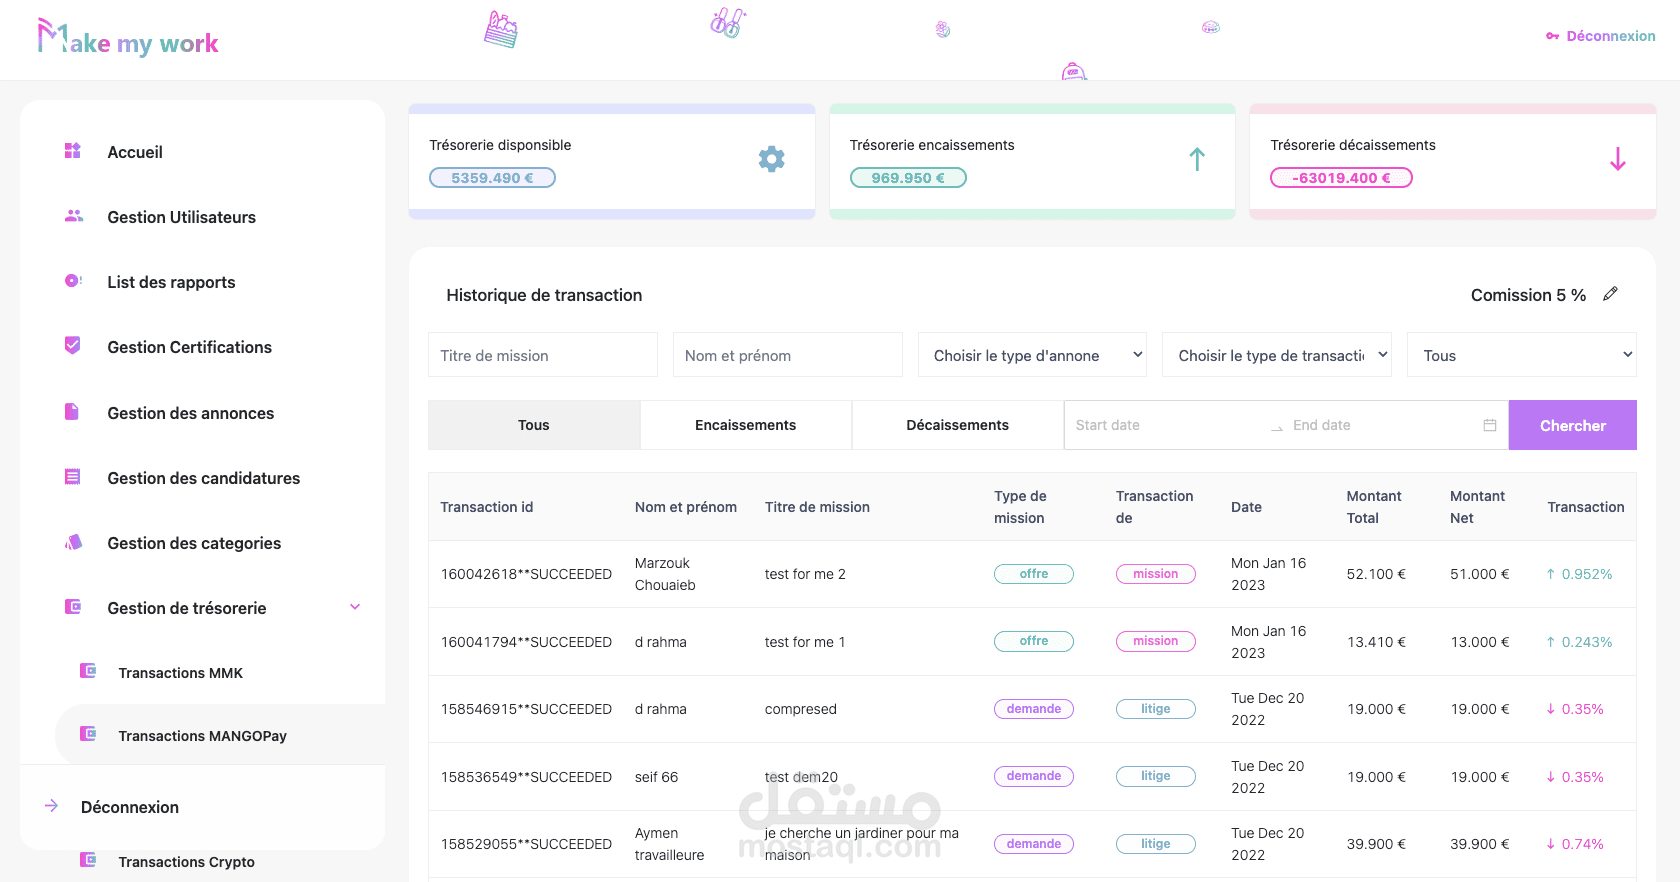Click the calendar icon in date range
Viewport: 1680px width, 882px height.
click(1489, 425)
